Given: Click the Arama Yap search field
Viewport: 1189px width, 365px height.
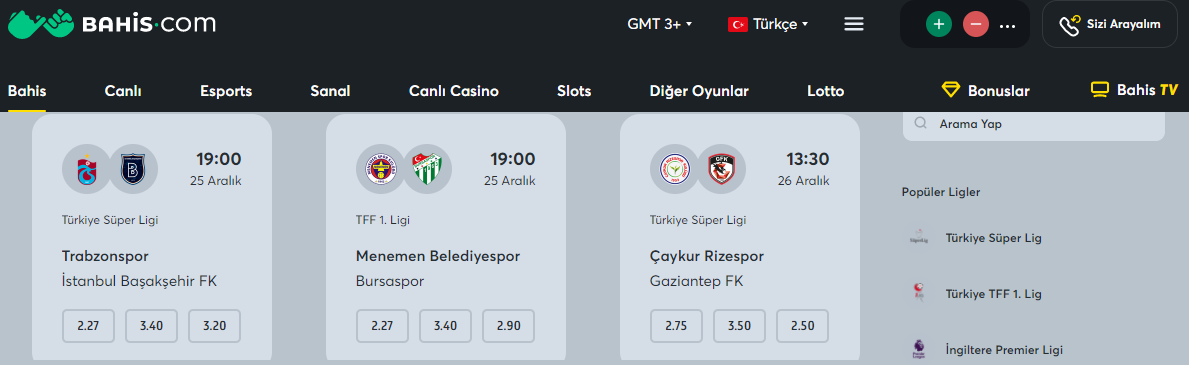Looking at the screenshot, I should [x=1034, y=124].
